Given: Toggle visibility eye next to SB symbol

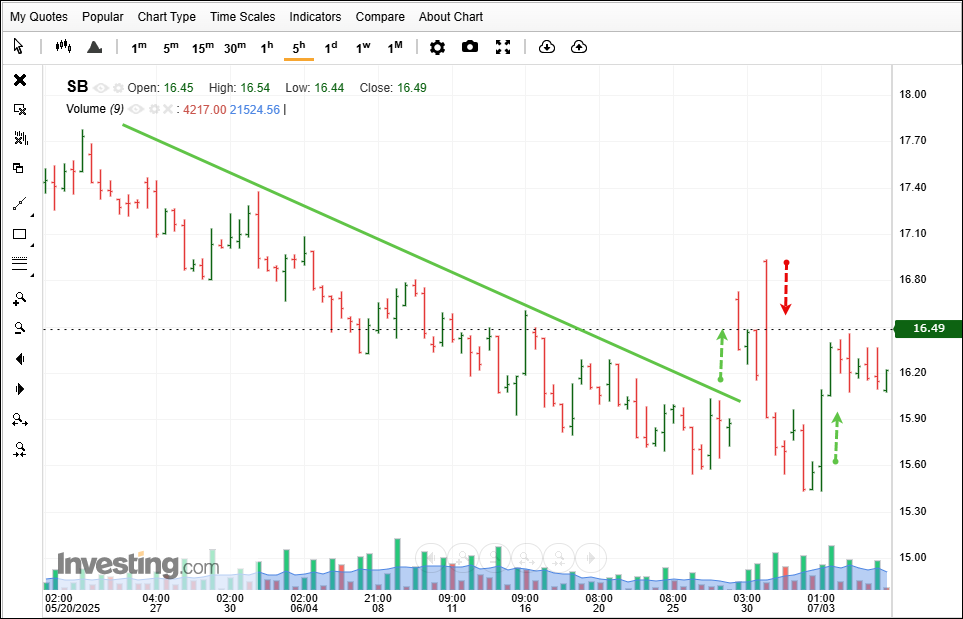Looking at the screenshot, I should click(x=101, y=88).
